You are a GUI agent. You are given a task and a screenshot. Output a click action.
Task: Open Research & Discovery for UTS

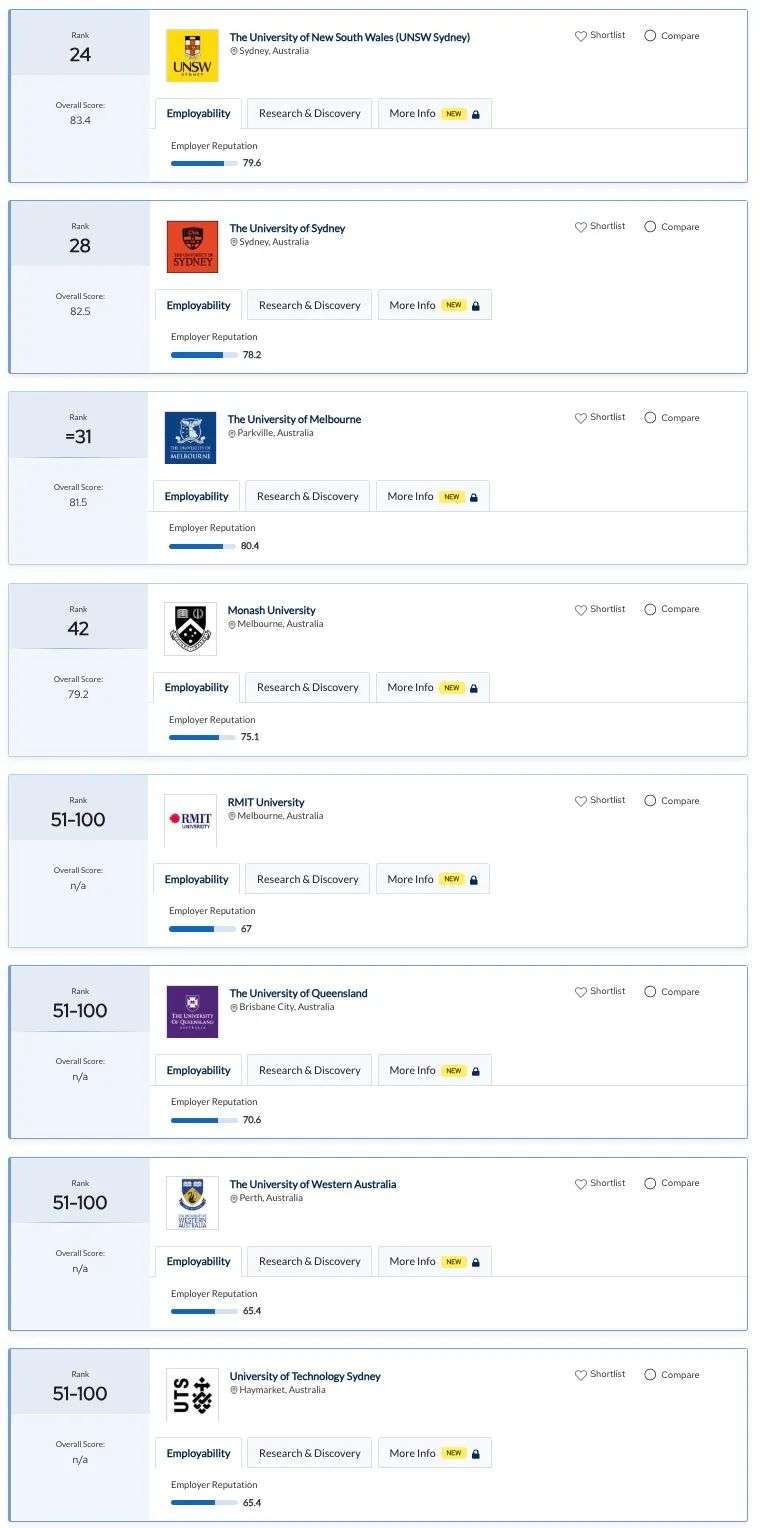tap(309, 1453)
